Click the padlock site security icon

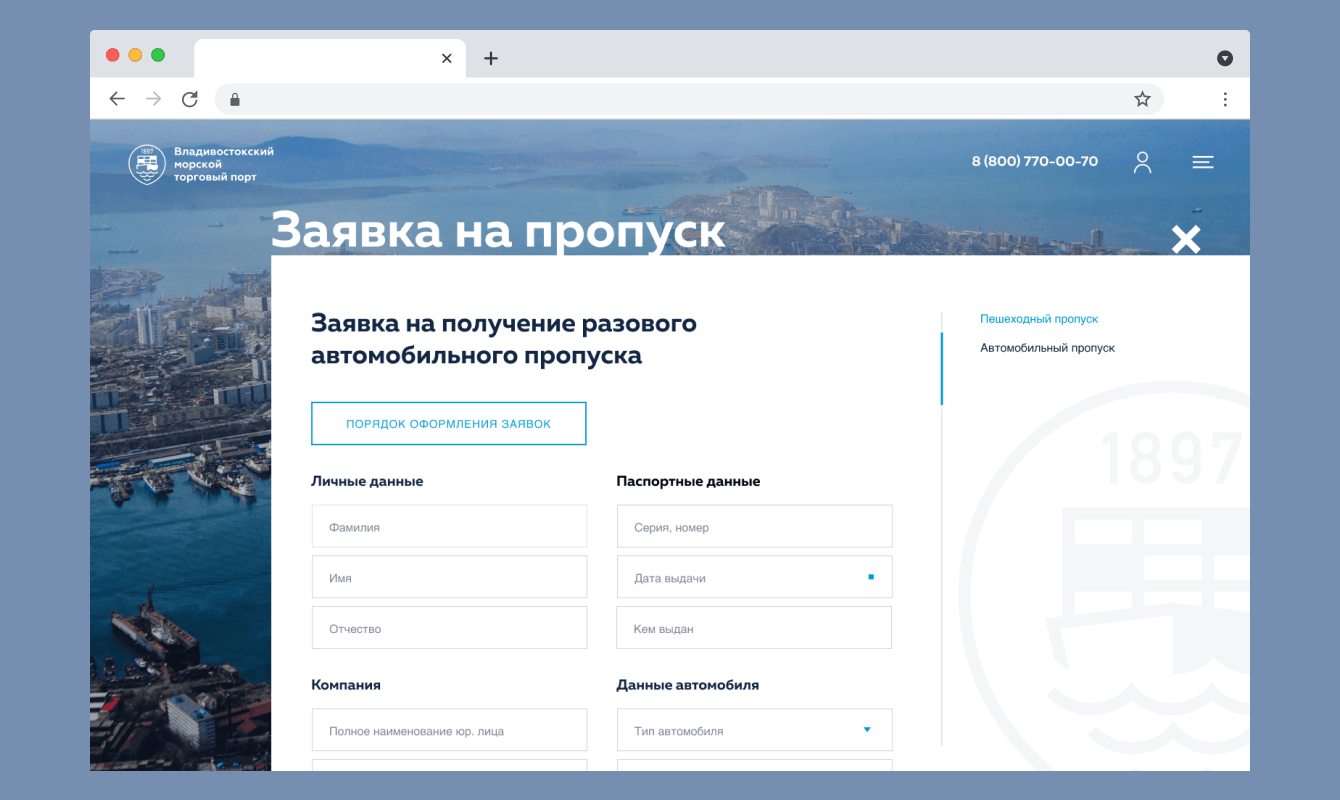click(235, 99)
